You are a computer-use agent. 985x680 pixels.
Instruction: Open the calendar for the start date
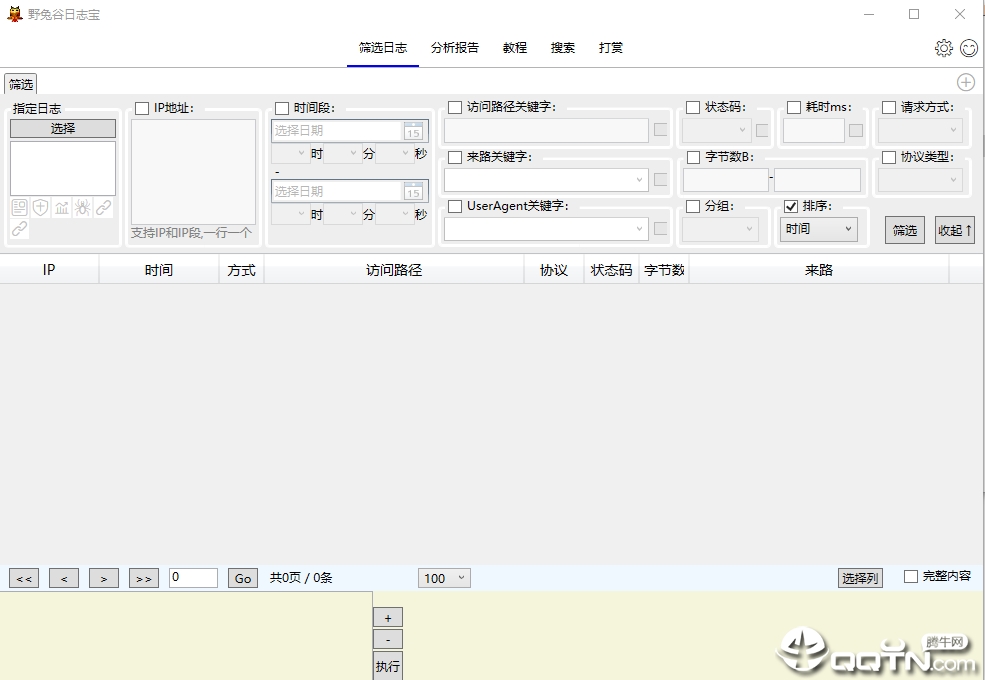(x=413, y=131)
